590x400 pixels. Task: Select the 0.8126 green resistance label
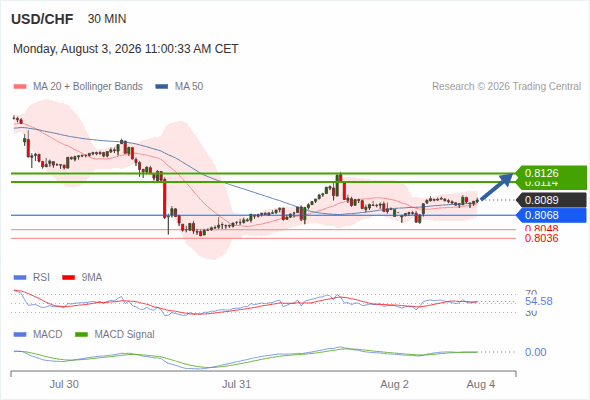click(552, 173)
